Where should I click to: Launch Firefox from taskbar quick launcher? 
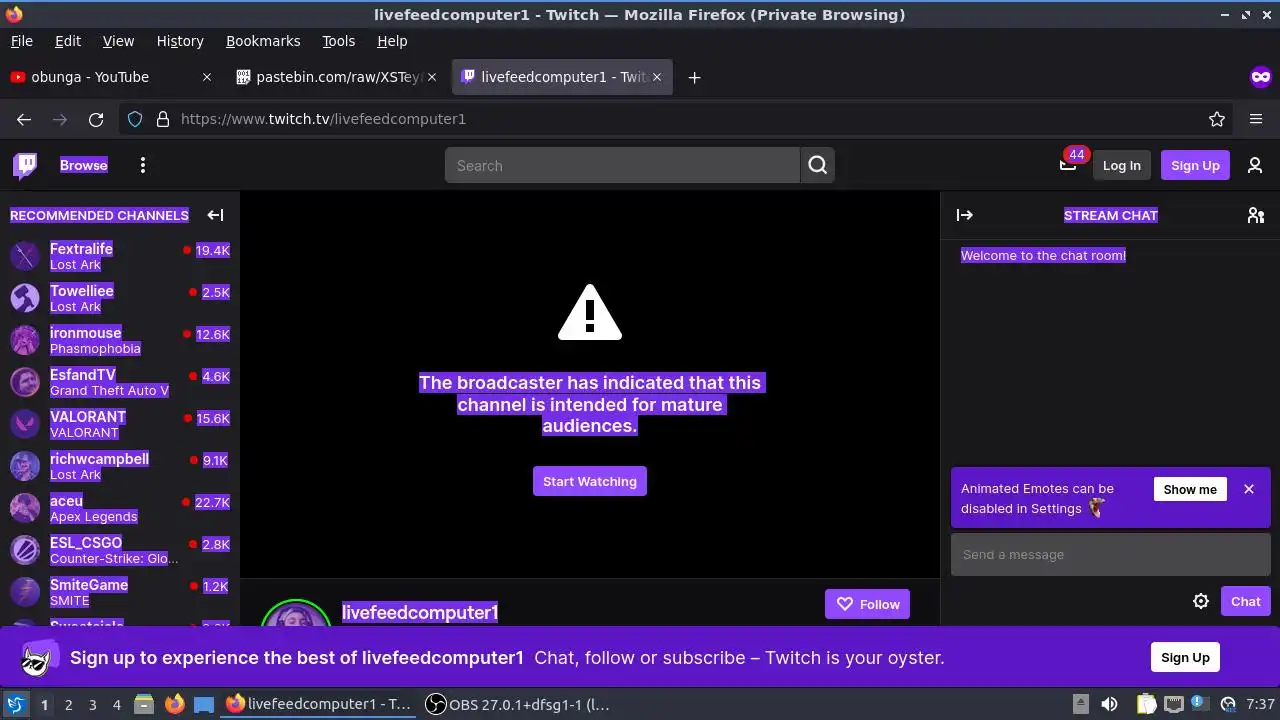(x=174, y=704)
